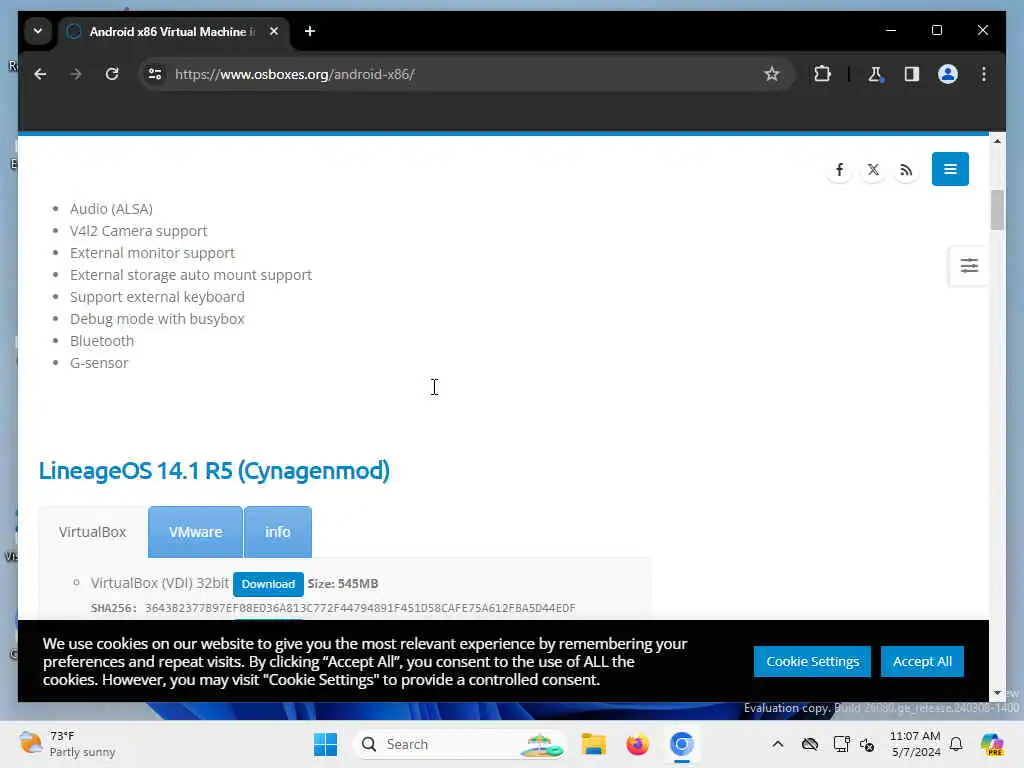Open the Chrome taskbar icon
This screenshot has width=1024, height=768.
click(x=681, y=744)
